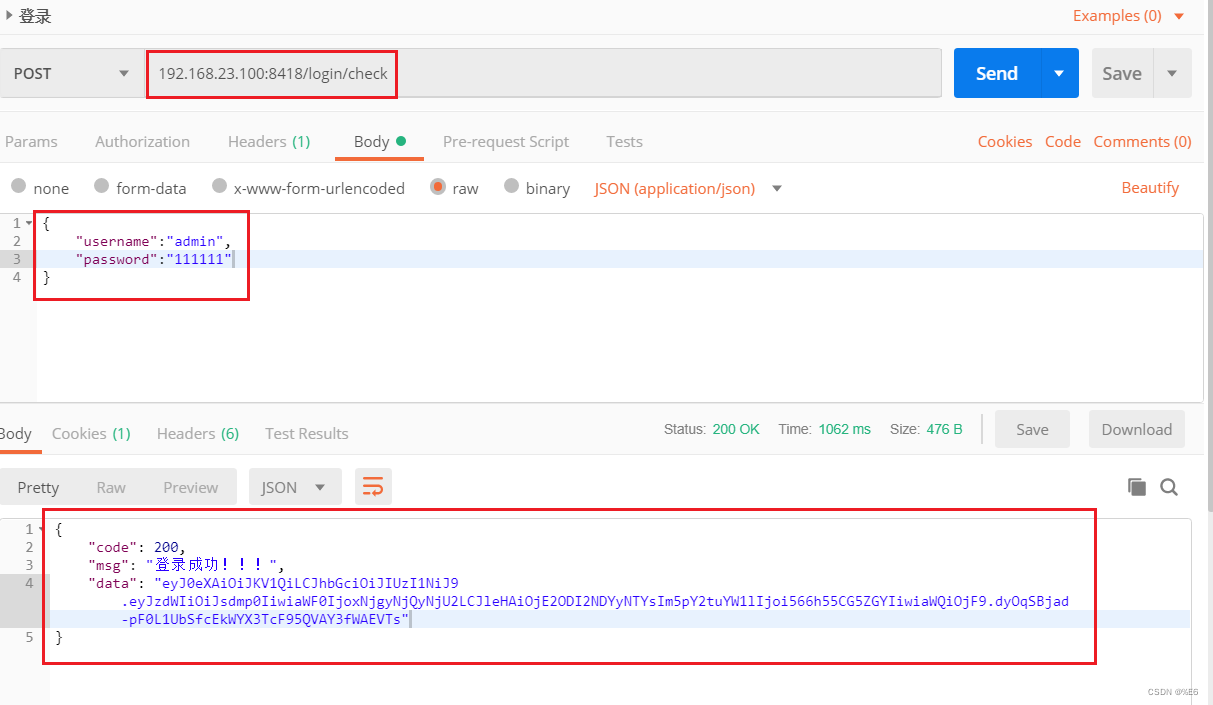Switch to the Pre-request Script tab
This screenshot has height=705, width=1213.
(506, 141)
